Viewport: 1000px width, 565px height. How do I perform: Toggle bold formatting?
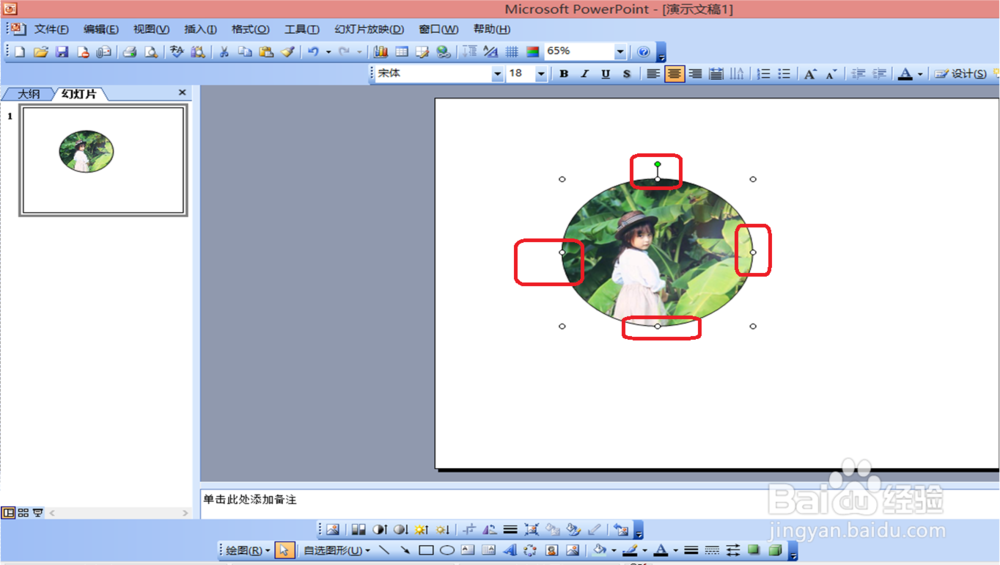point(564,74)
